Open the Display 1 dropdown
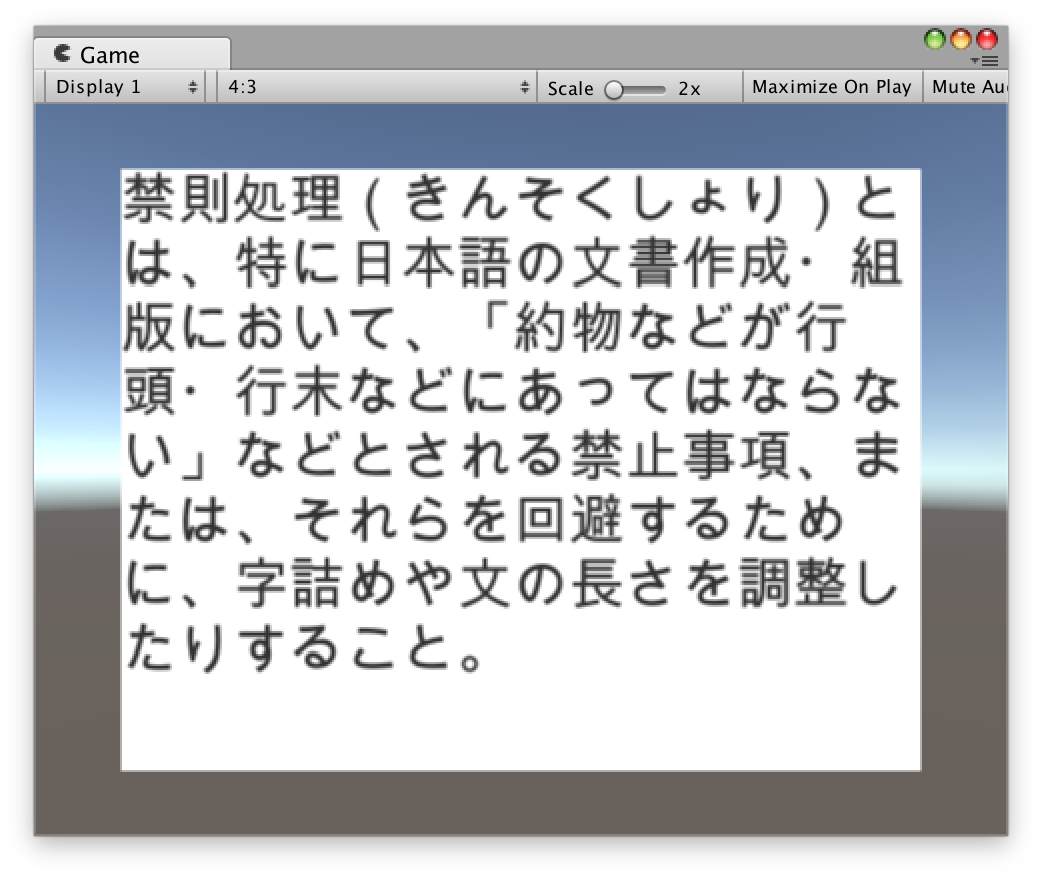The image size is (1042, 878). 120,86
